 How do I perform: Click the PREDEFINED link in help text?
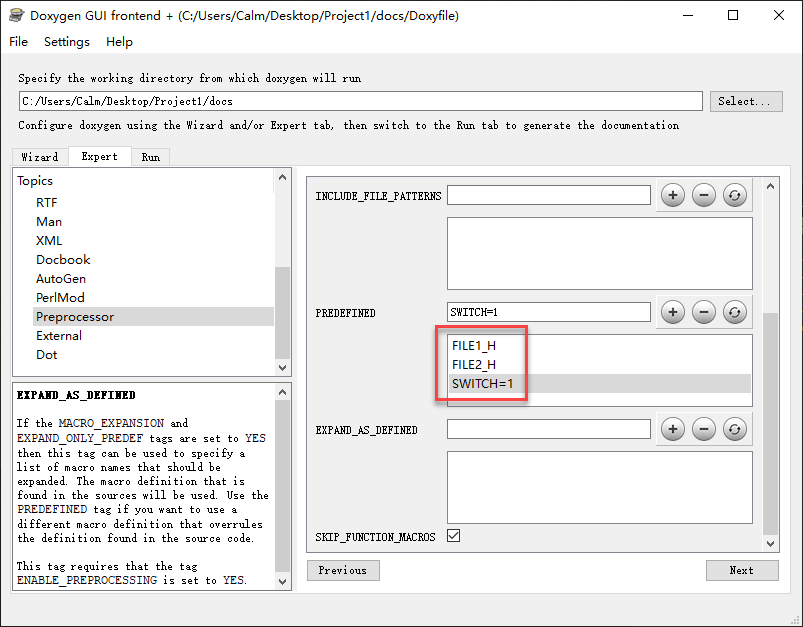[x=52, y=509]
